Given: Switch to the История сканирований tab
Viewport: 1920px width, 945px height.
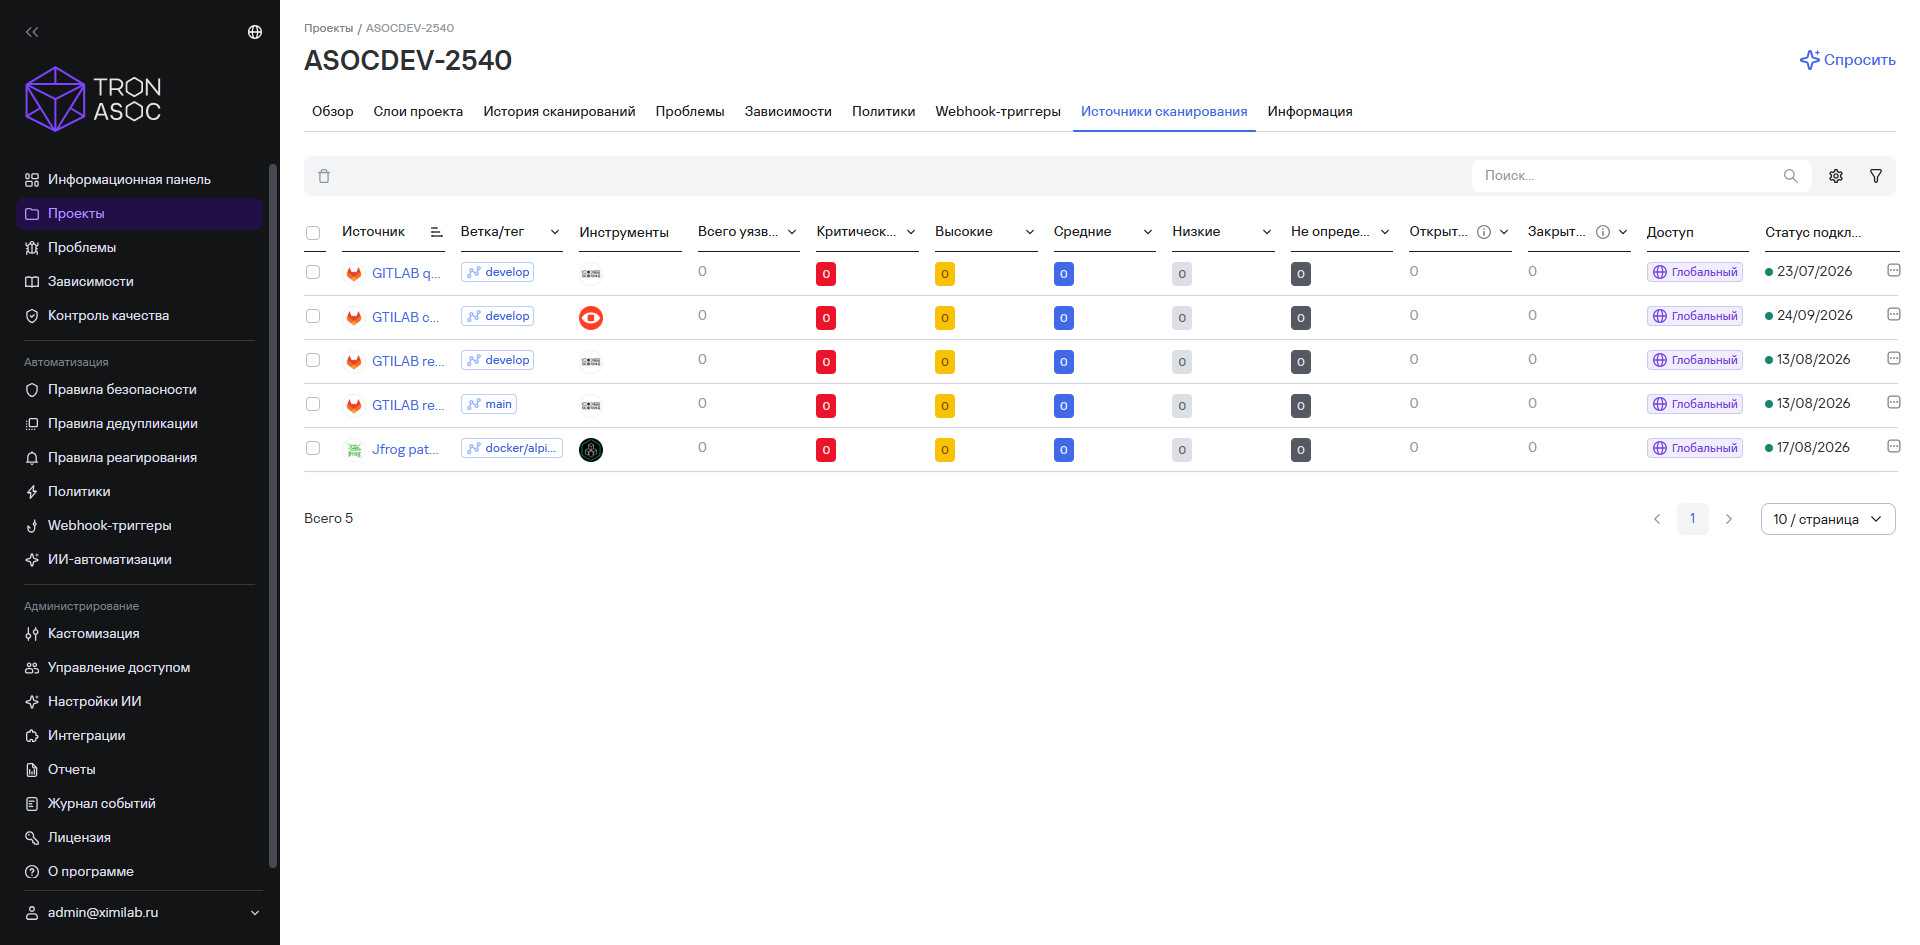Looking at the screenshot, I should (559, 111).
